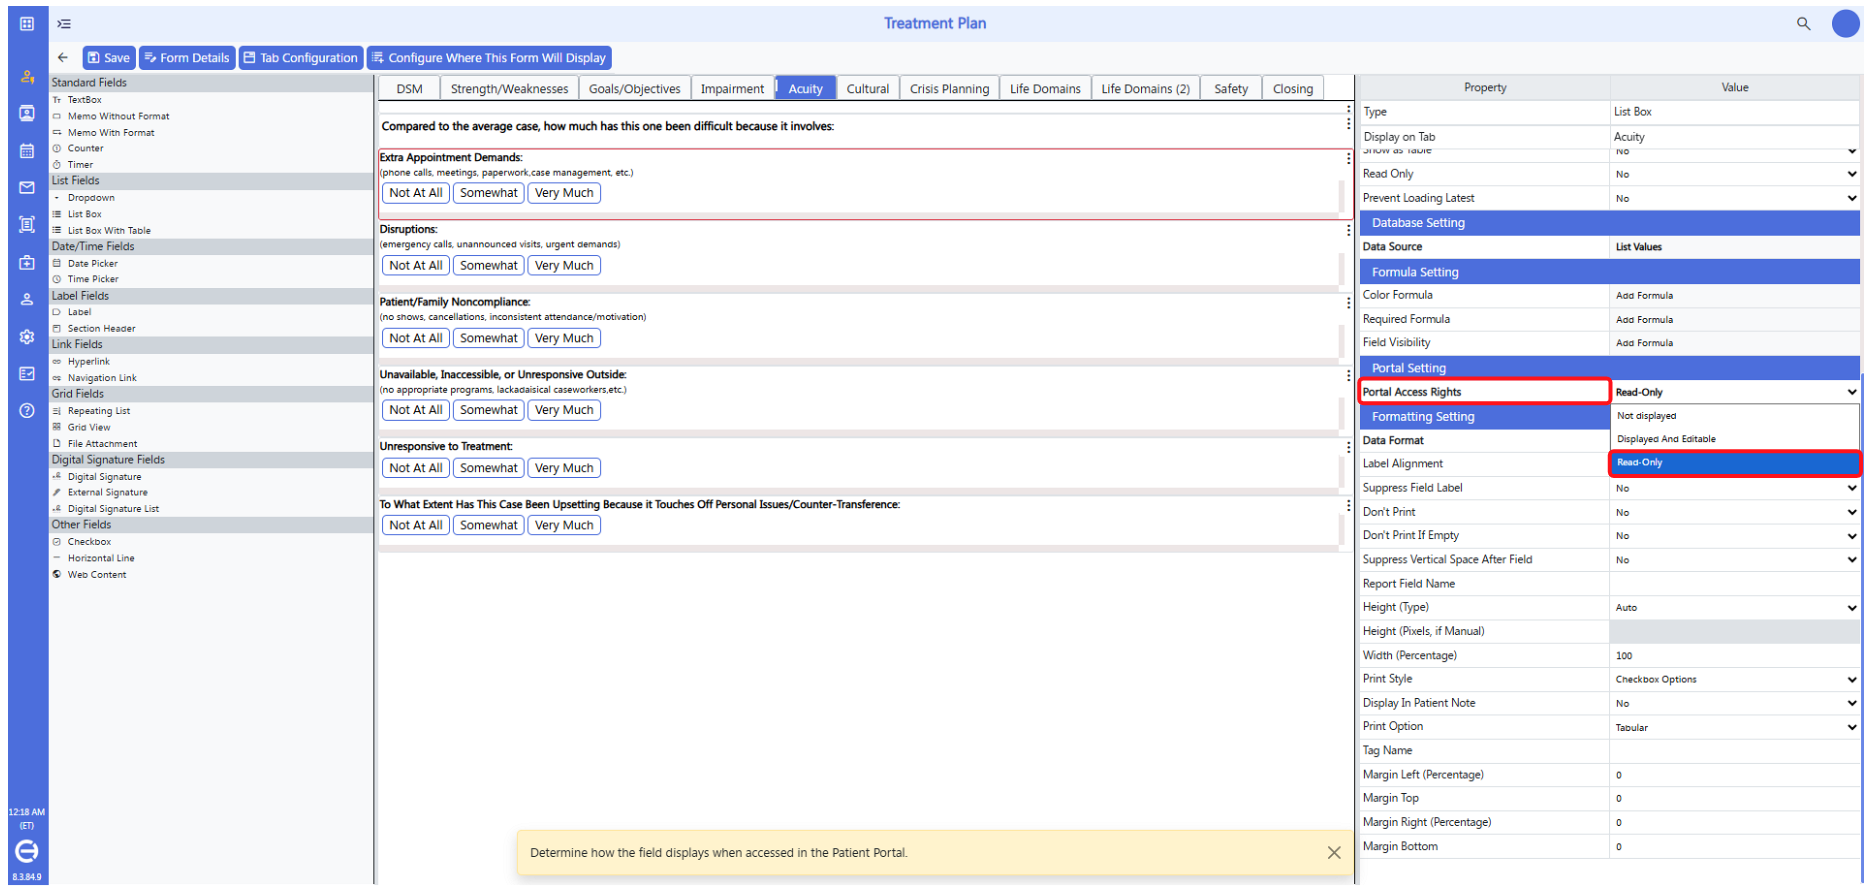Image resolution: width=1874 pixels, height=895 pixels.
Task: Choose Not displayed option in dropdown list
Action: pyautogui.click(x=1735, y=416)
